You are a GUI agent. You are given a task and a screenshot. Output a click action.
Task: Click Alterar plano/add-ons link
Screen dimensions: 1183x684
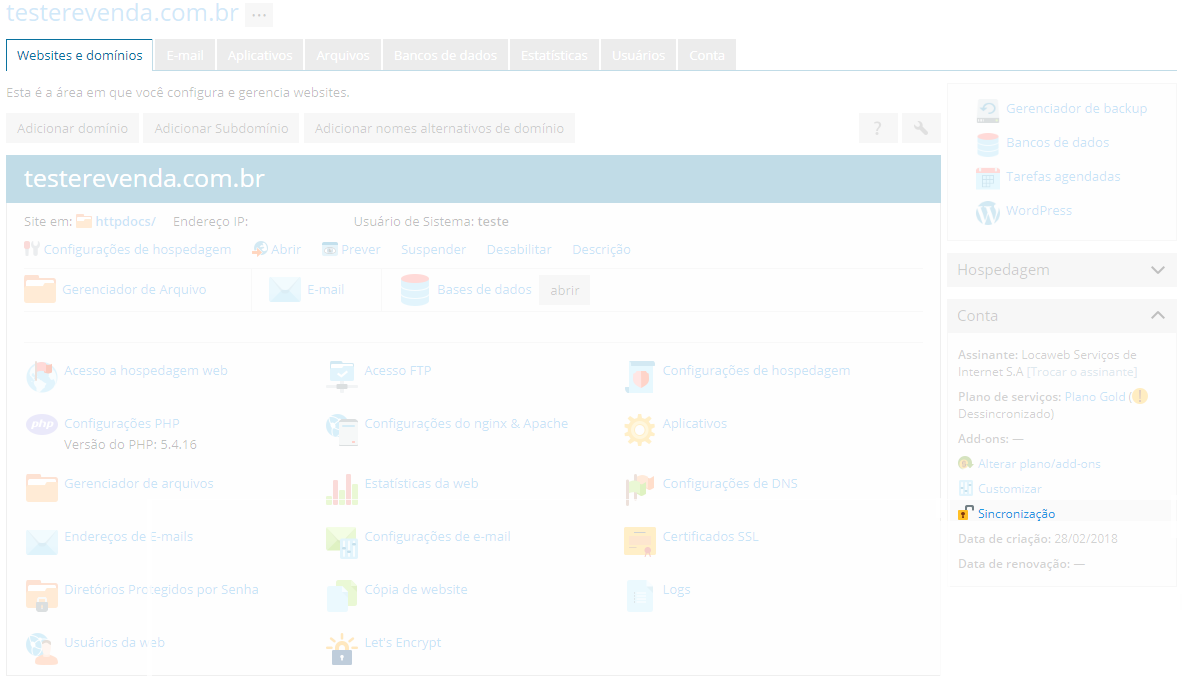1039,464
